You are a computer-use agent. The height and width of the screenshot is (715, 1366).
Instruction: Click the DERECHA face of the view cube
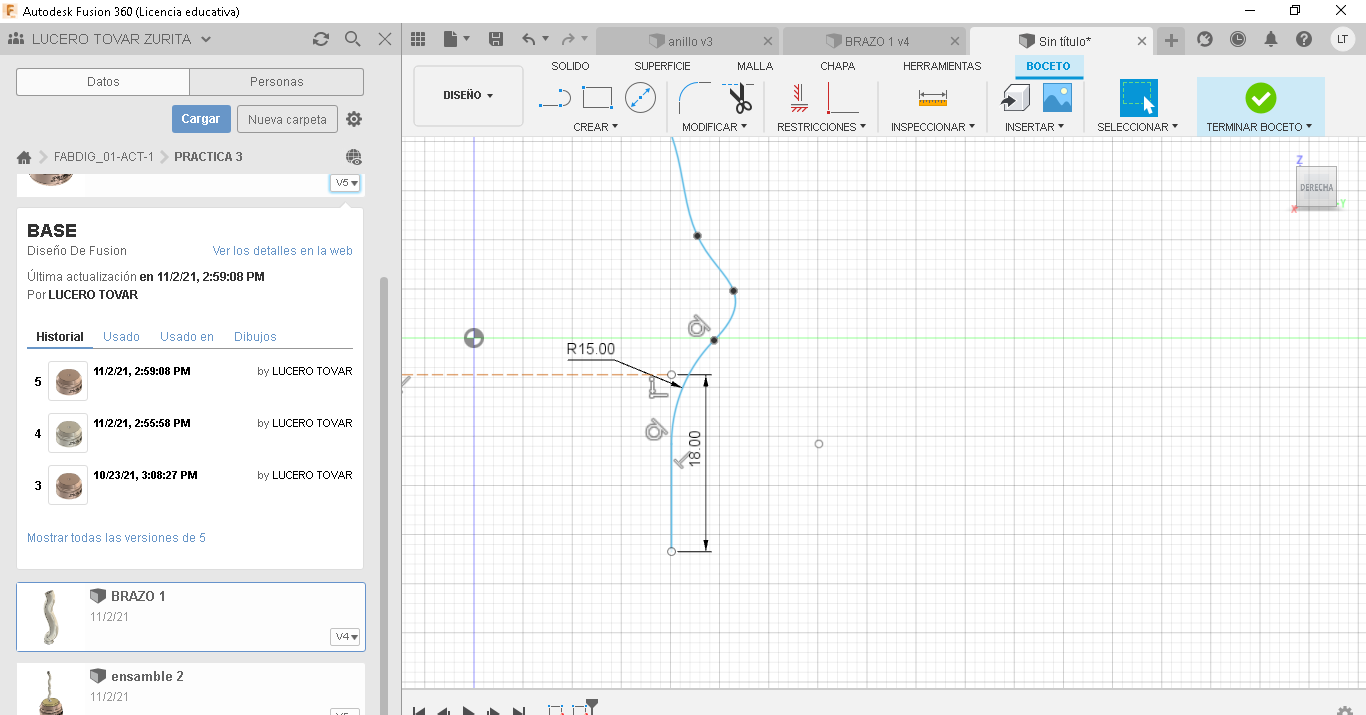coord(1316,188)
